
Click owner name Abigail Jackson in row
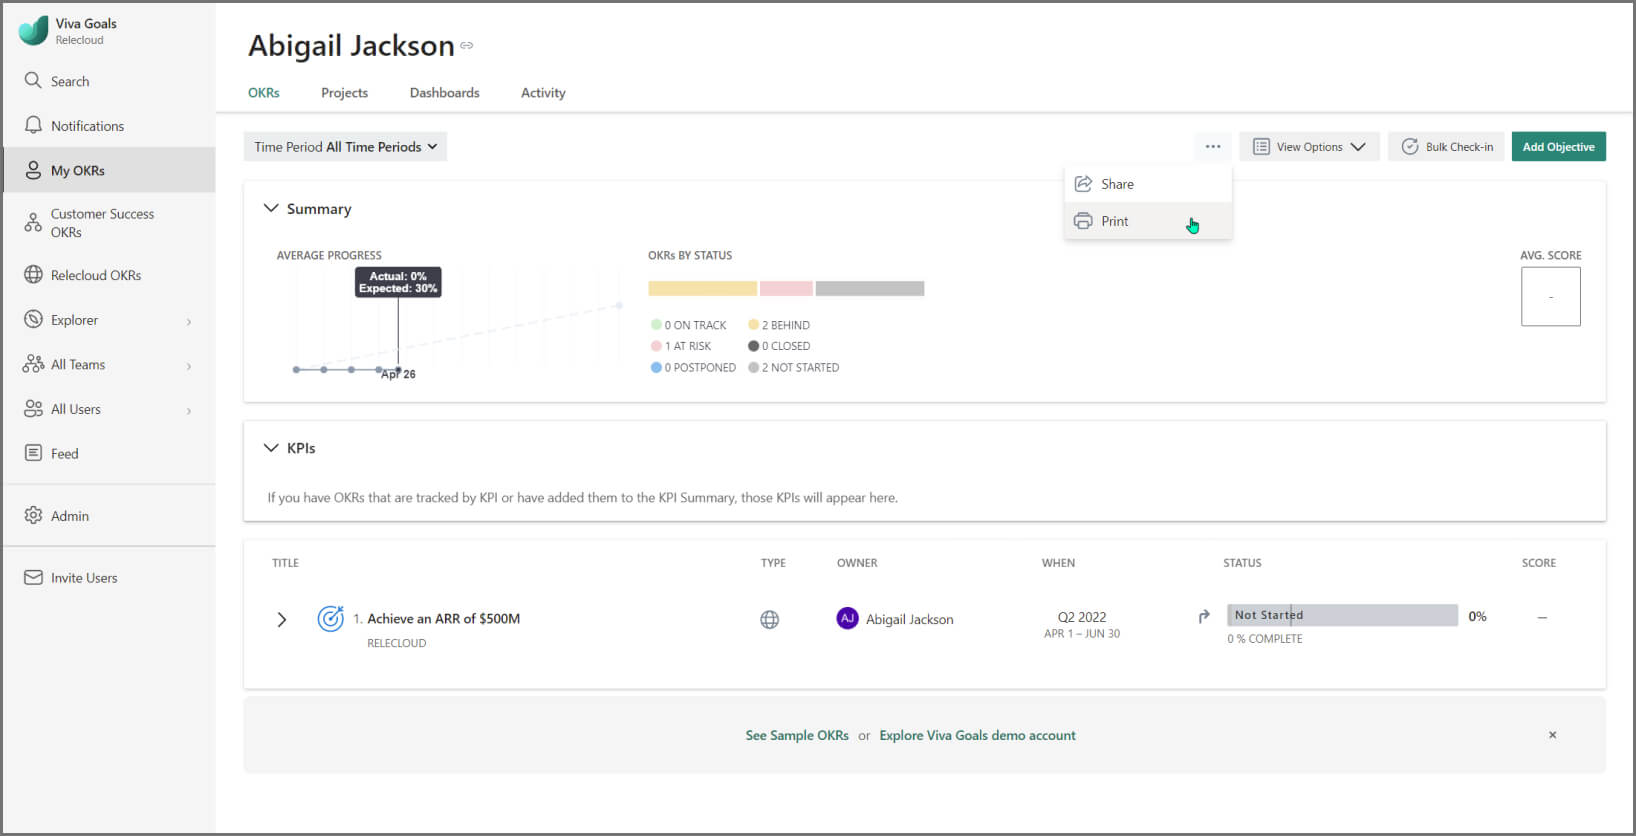coord(910,620)
